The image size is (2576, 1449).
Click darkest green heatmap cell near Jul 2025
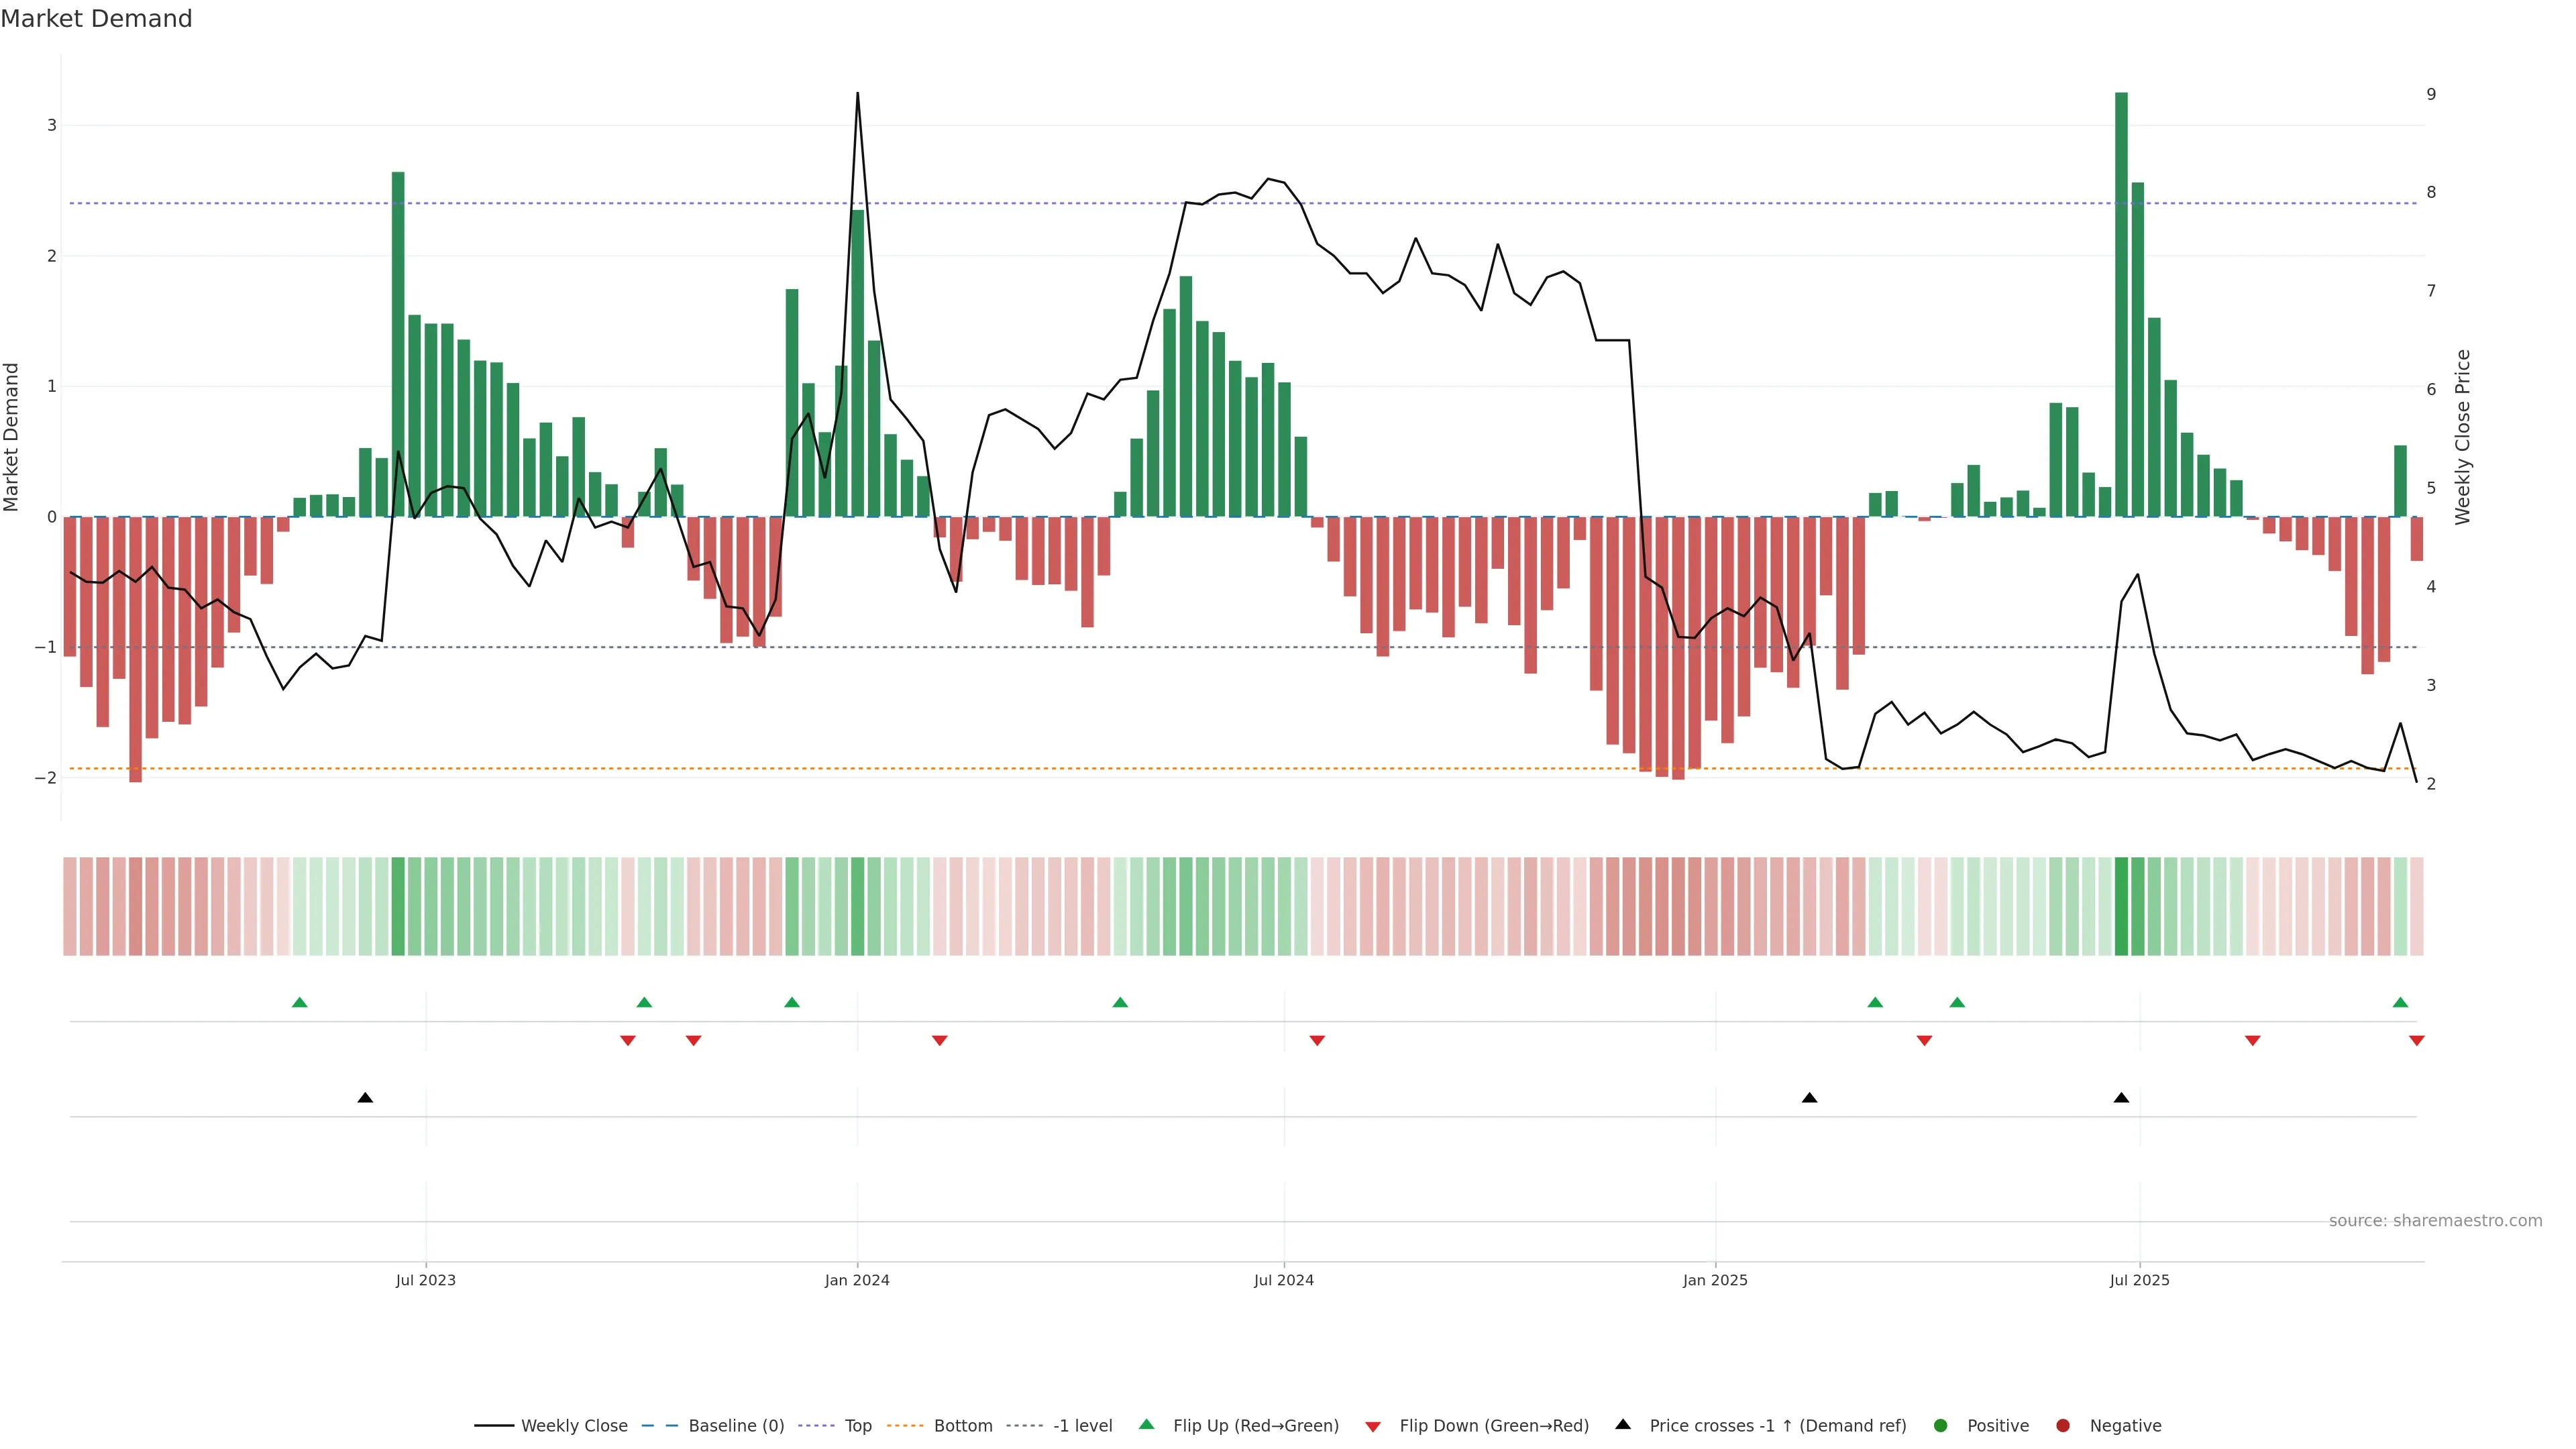click(x=2121, y=906)
